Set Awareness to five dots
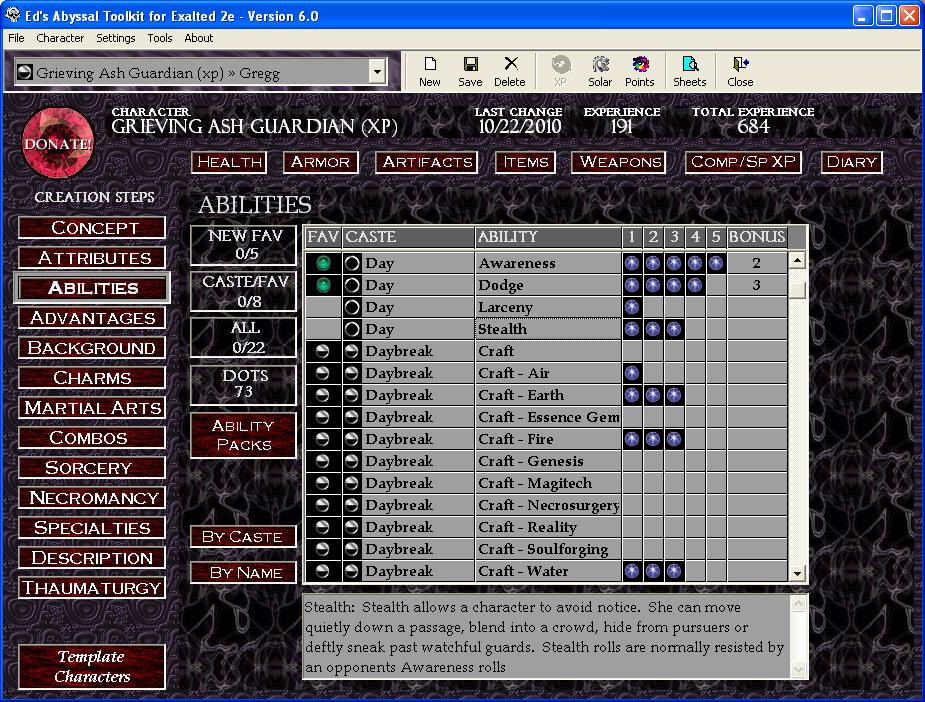 tap(716, 263)
